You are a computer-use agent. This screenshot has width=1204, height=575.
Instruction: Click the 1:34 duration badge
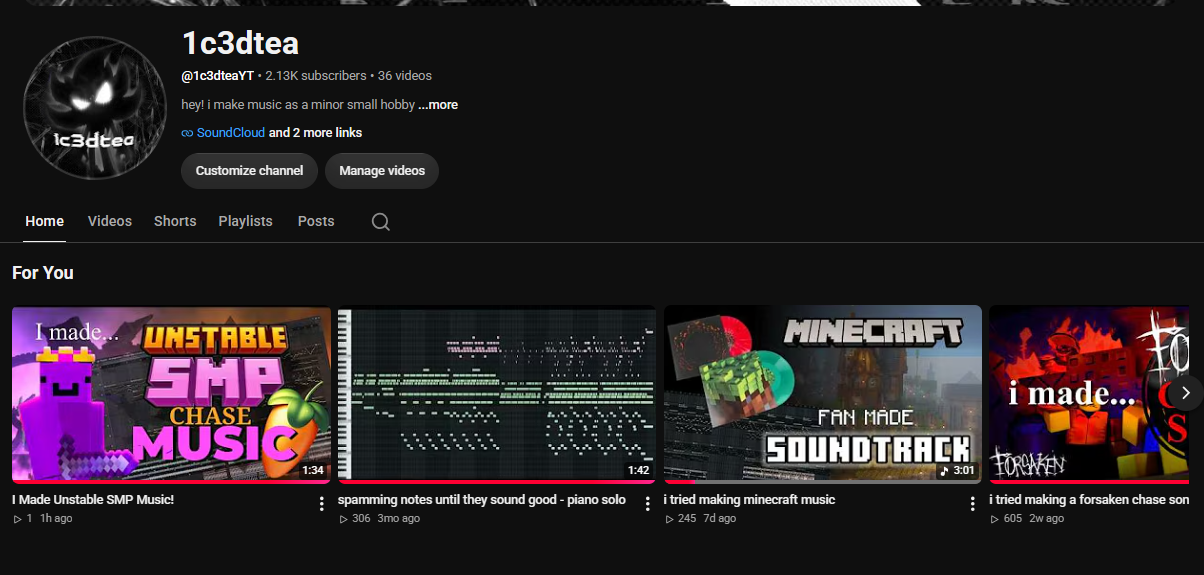click(313, 470)
